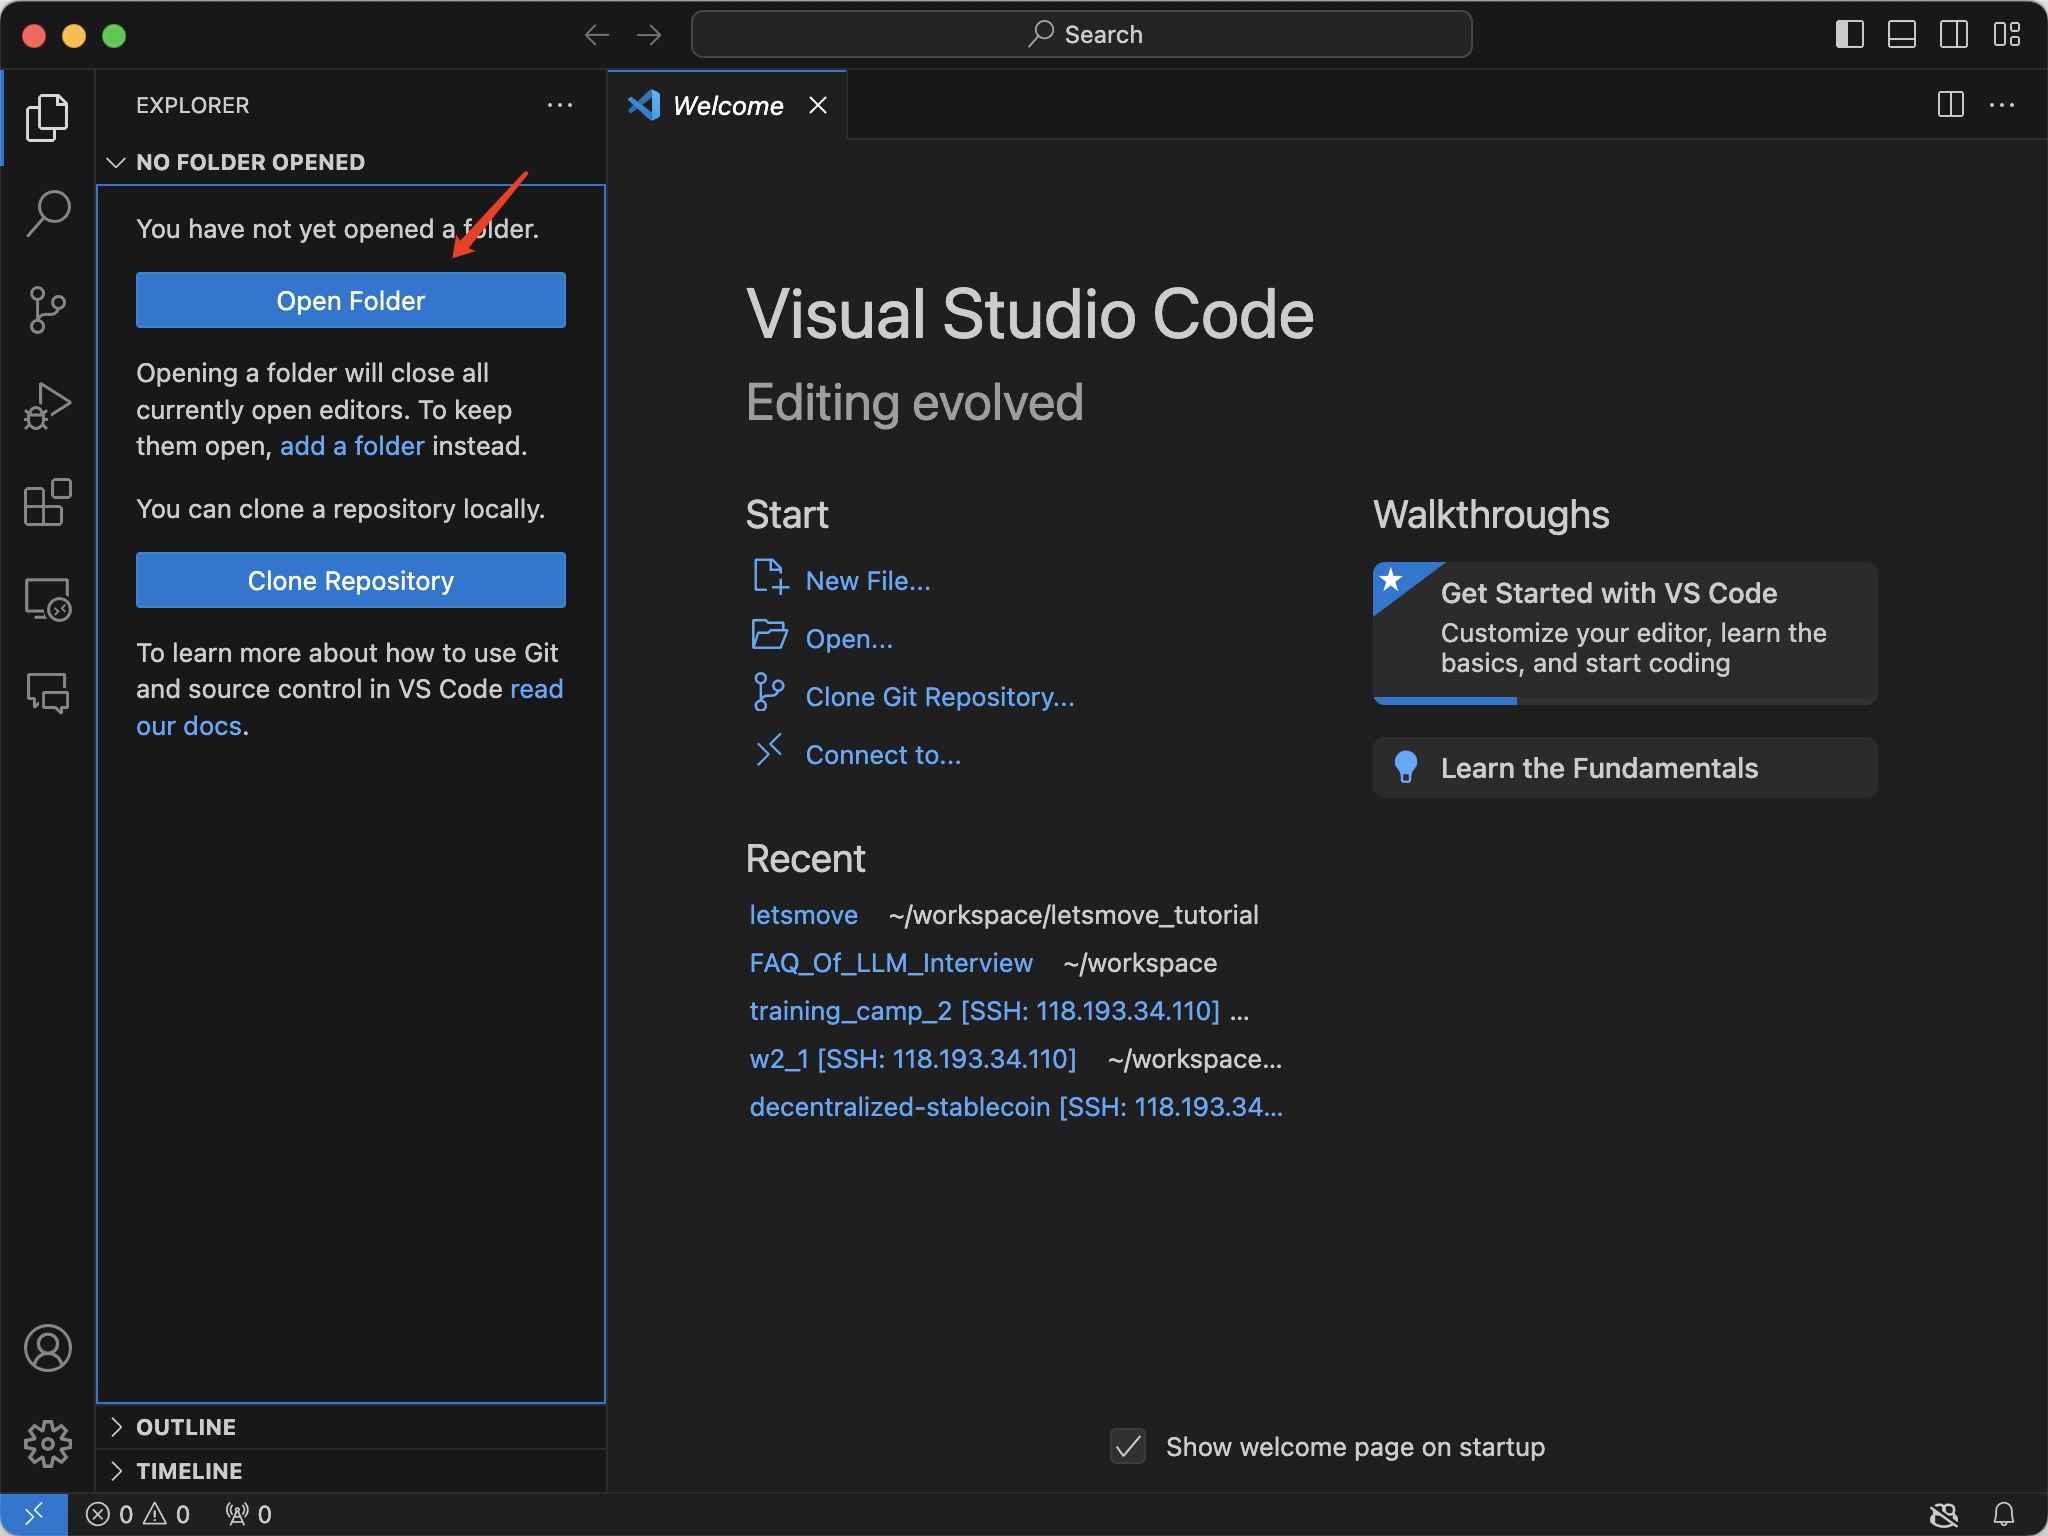The image size is (2048, 1536).
Task: Open the Source Control view
Action: (x=47, y=310)
